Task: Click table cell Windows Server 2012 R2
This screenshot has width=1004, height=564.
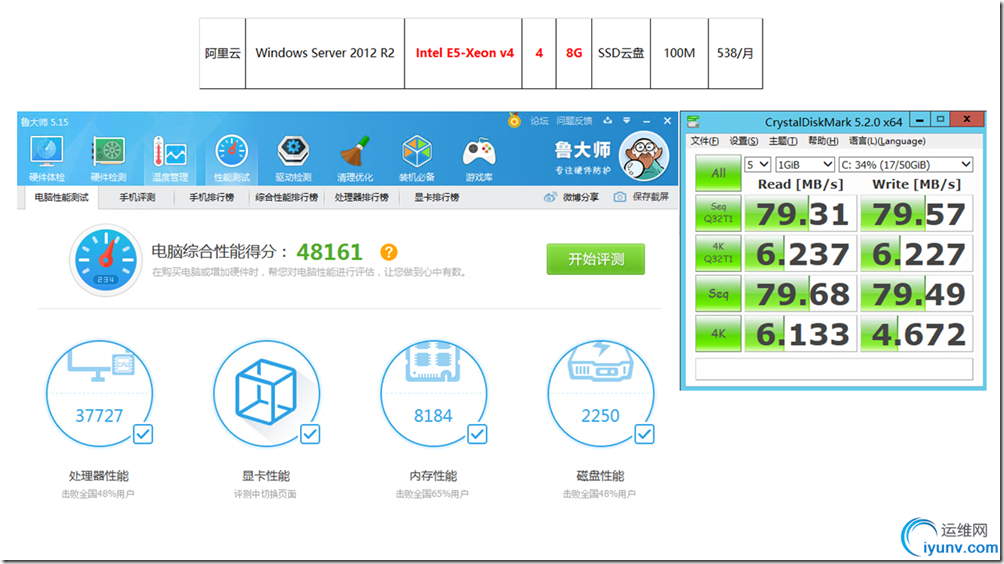Action: pos(325,53)
